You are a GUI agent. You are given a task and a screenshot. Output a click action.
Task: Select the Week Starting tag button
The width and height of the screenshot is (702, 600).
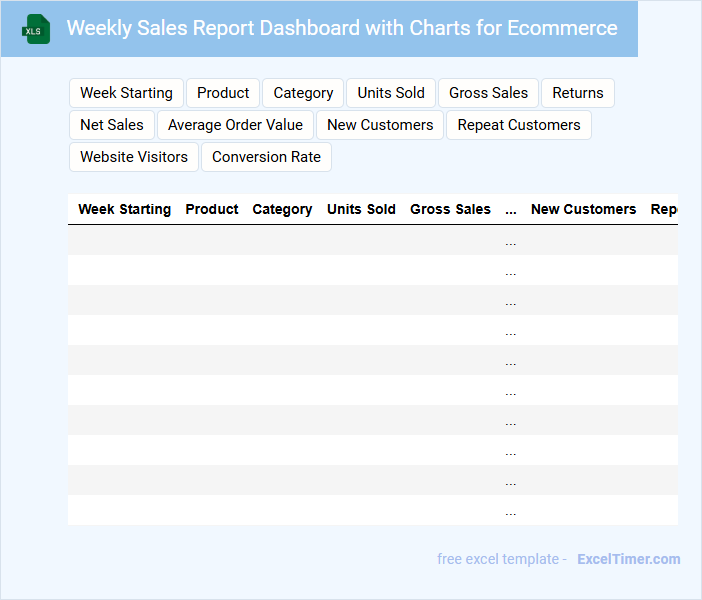point(126,93)
